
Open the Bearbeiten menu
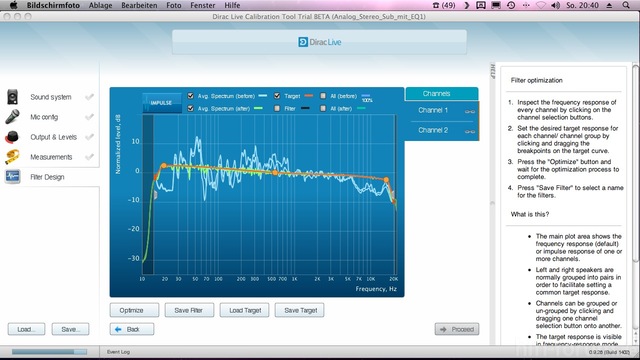click(x=139, y=5)
